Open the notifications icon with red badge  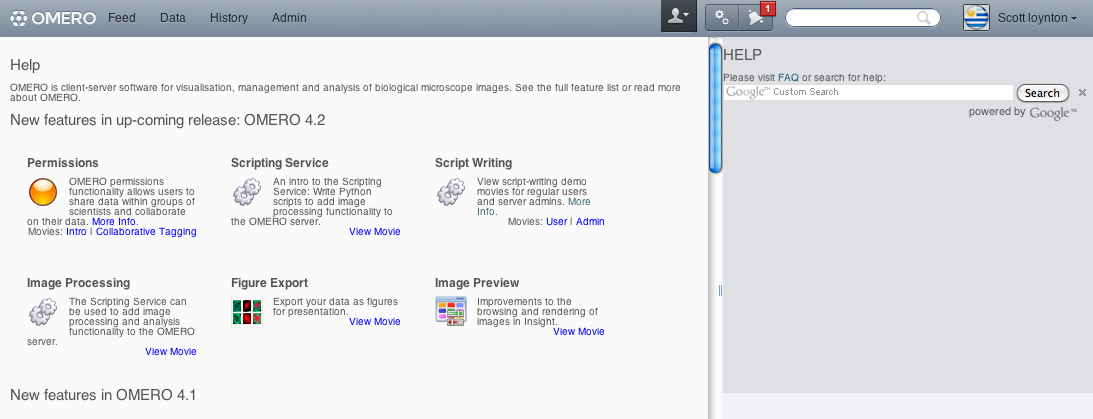[x=758, y=17]
